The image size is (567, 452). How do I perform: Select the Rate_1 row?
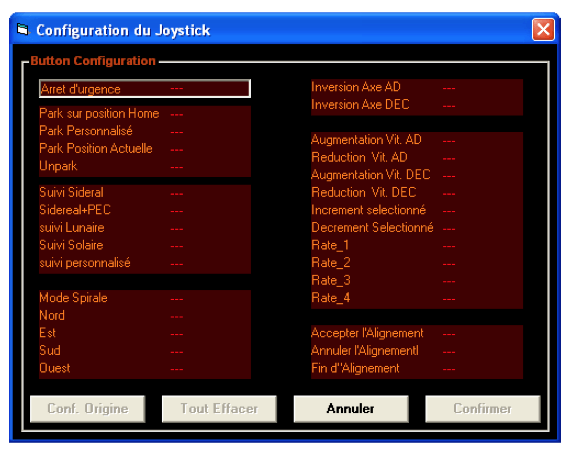point(417,246)
